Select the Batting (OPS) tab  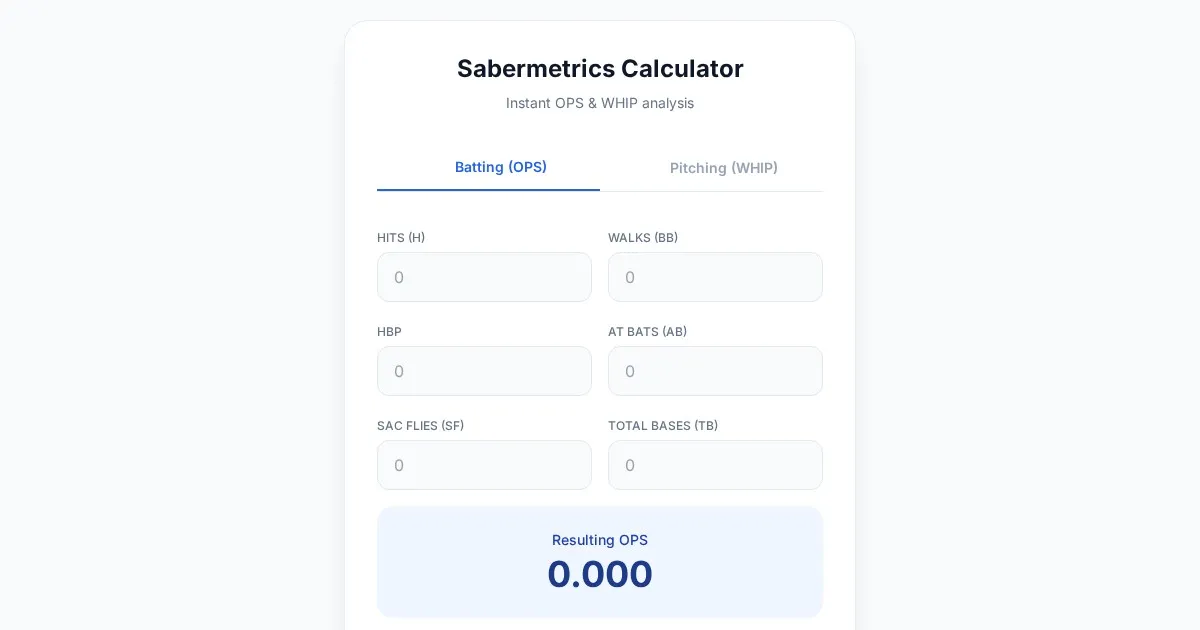500,167
